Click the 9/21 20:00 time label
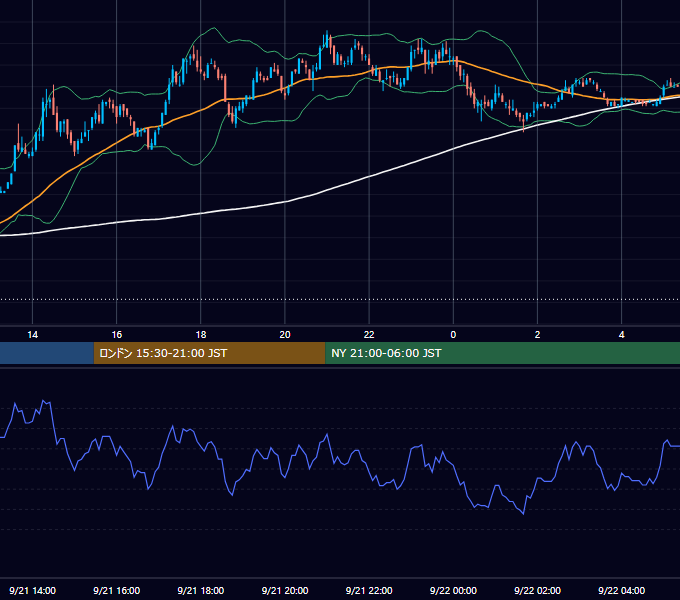The image size is (680, 600). (x=285, y=590)
